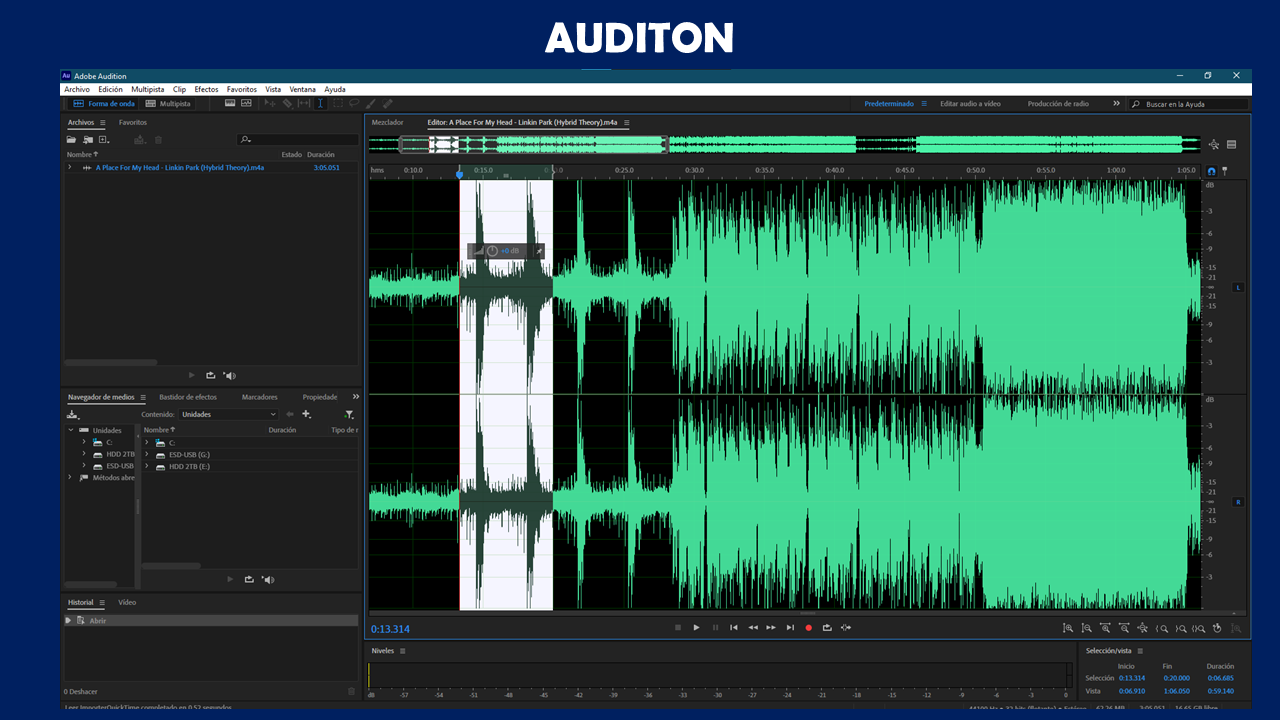The width and height of the screenshot is (1280, 720).
Task: Click the Open File folder icon in Archivos
Action: [x=71, y=140]
